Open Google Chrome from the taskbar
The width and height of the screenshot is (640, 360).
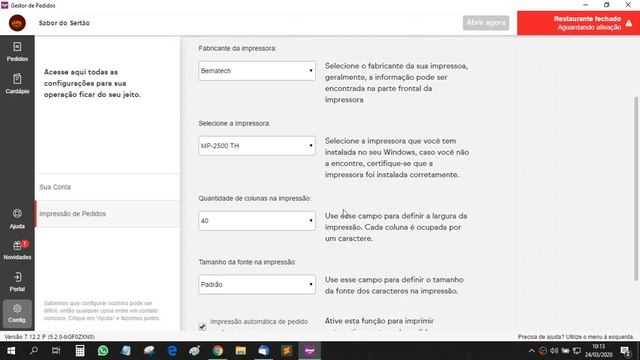pos(218,351)
